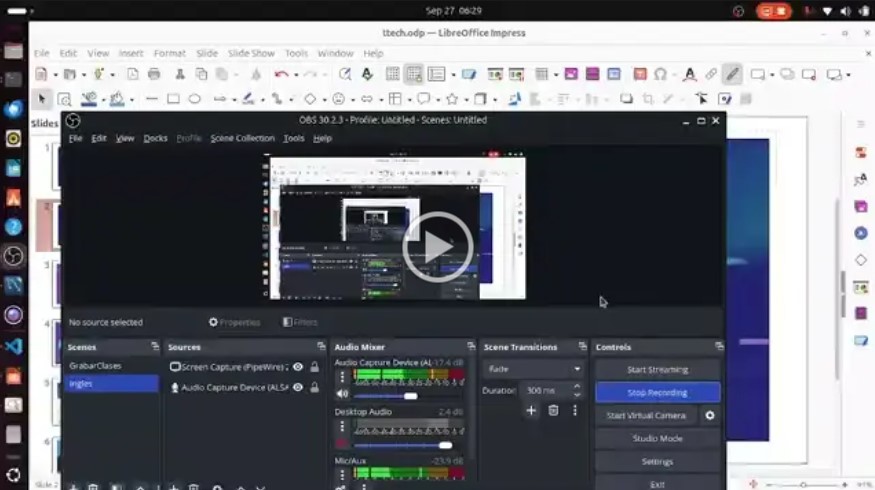Viewport: 875px width, 490px height.
Task: Click the Insert Hyperlink icon in Impress
Action: (x=710, y=74)
